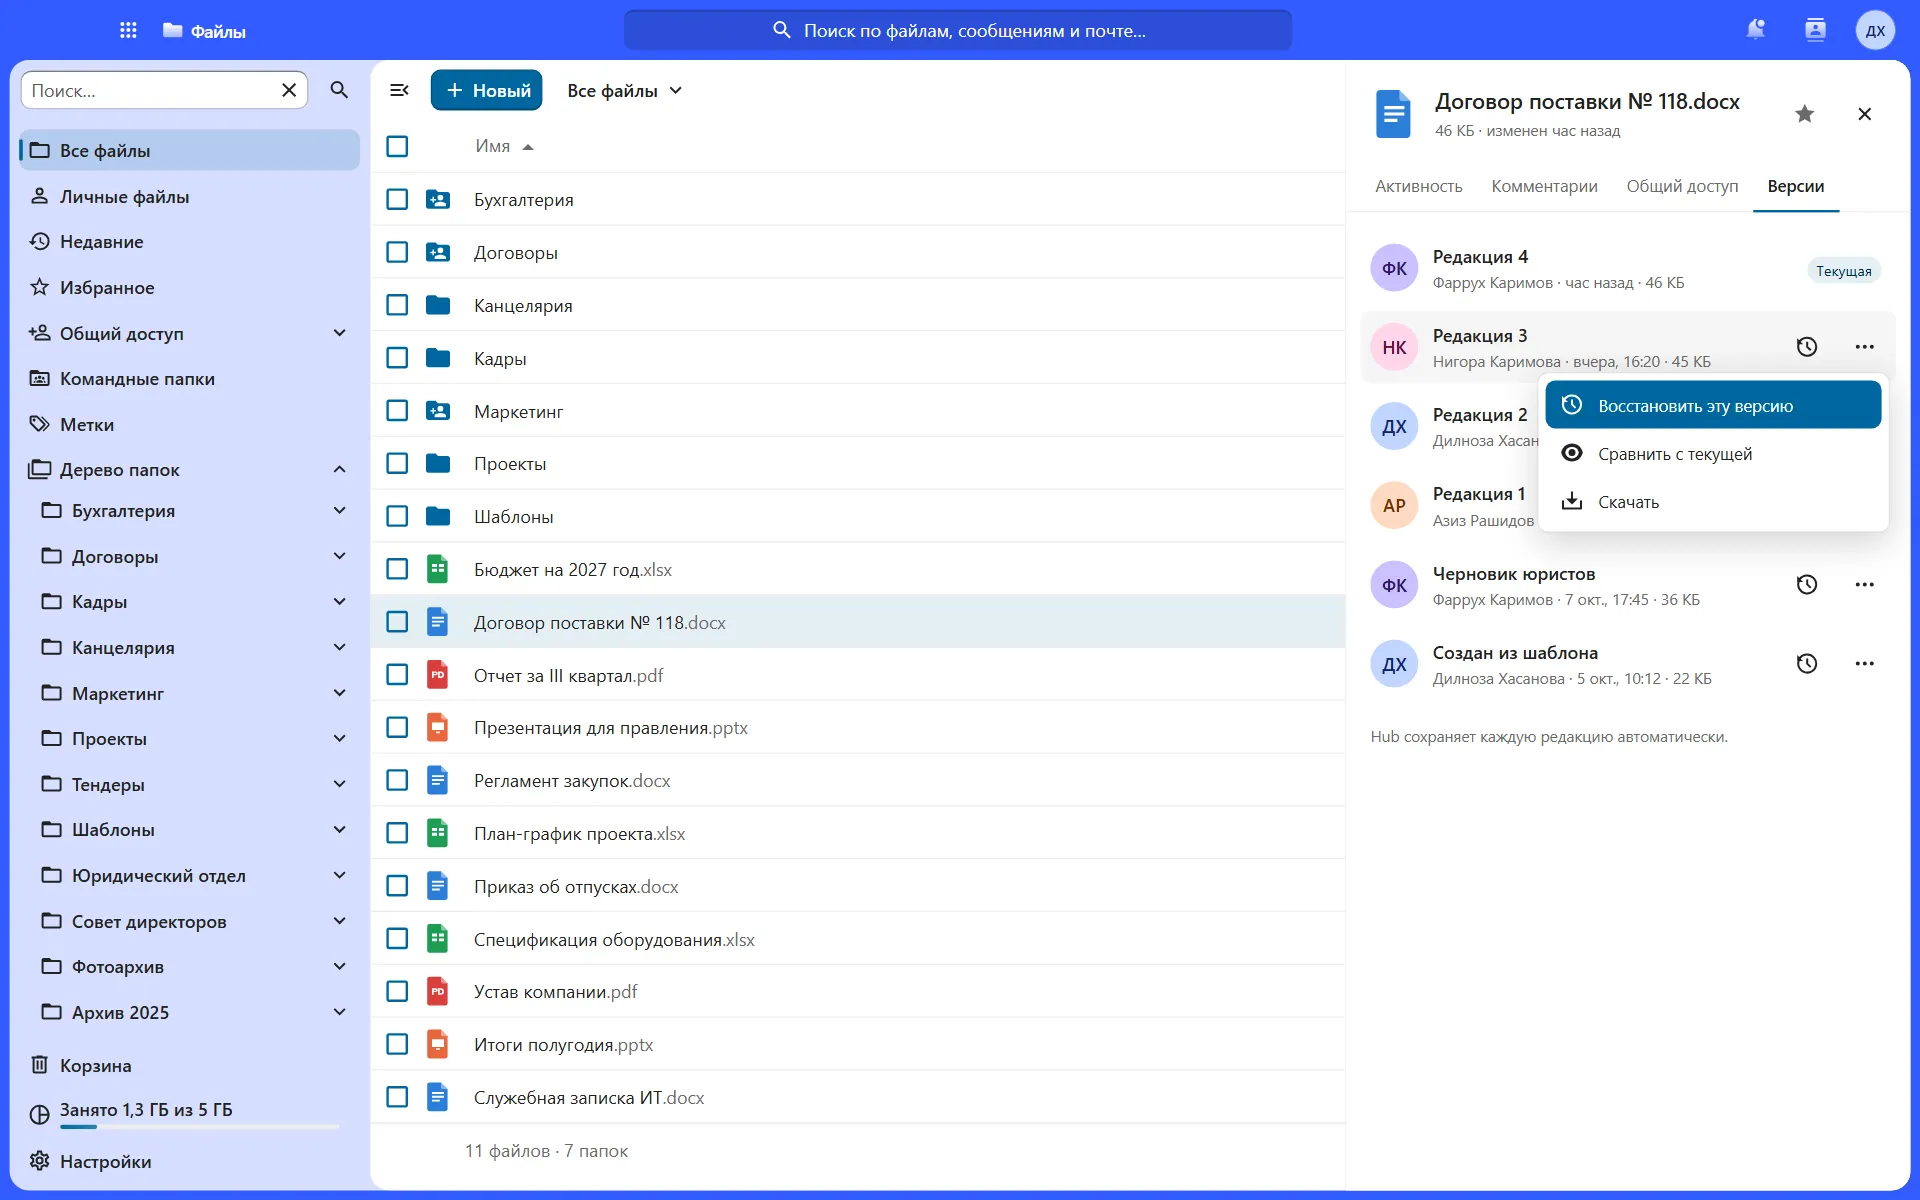Close the file details panel
This screenshot has height=1200, width=1920.
click(x=1864, y=114)
